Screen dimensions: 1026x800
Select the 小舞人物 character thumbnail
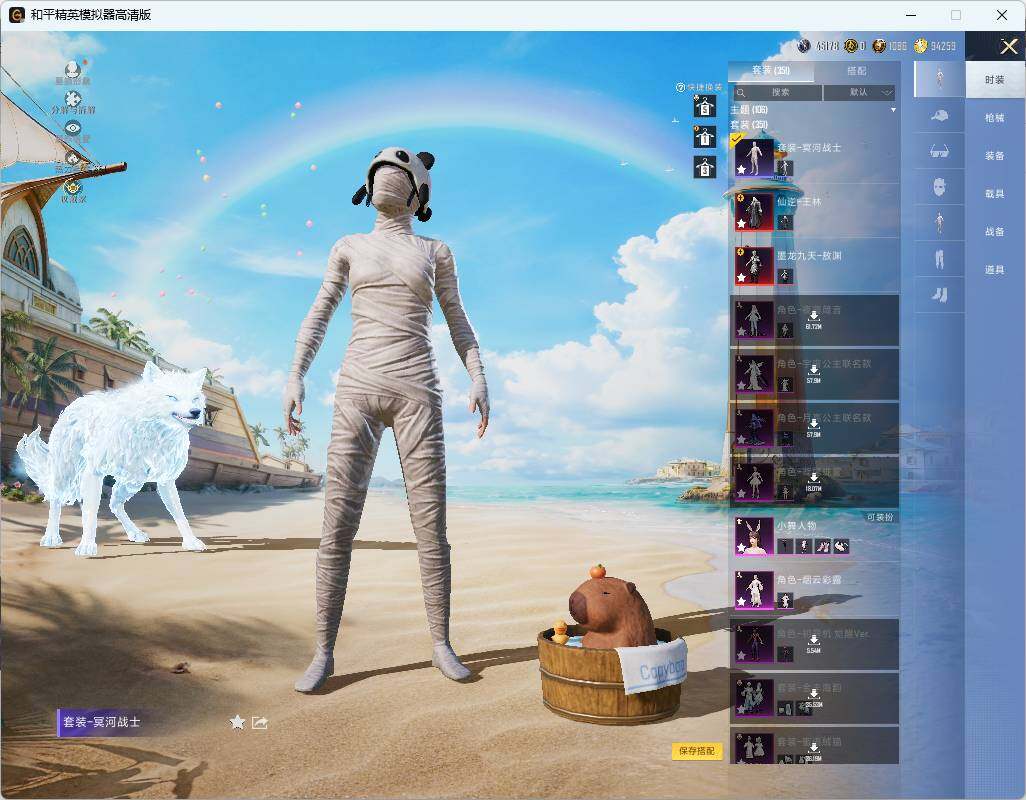(x=754, y=536)
